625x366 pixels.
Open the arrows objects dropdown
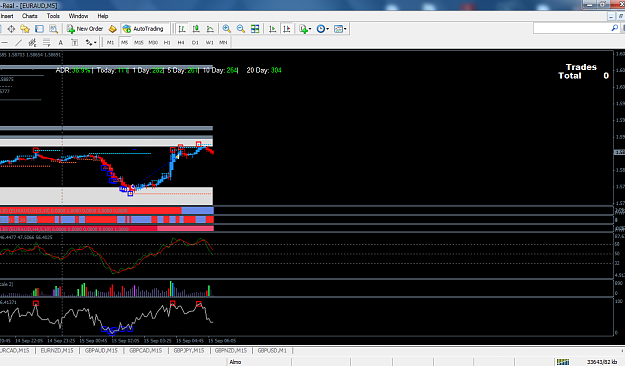[x=90, y=42]
